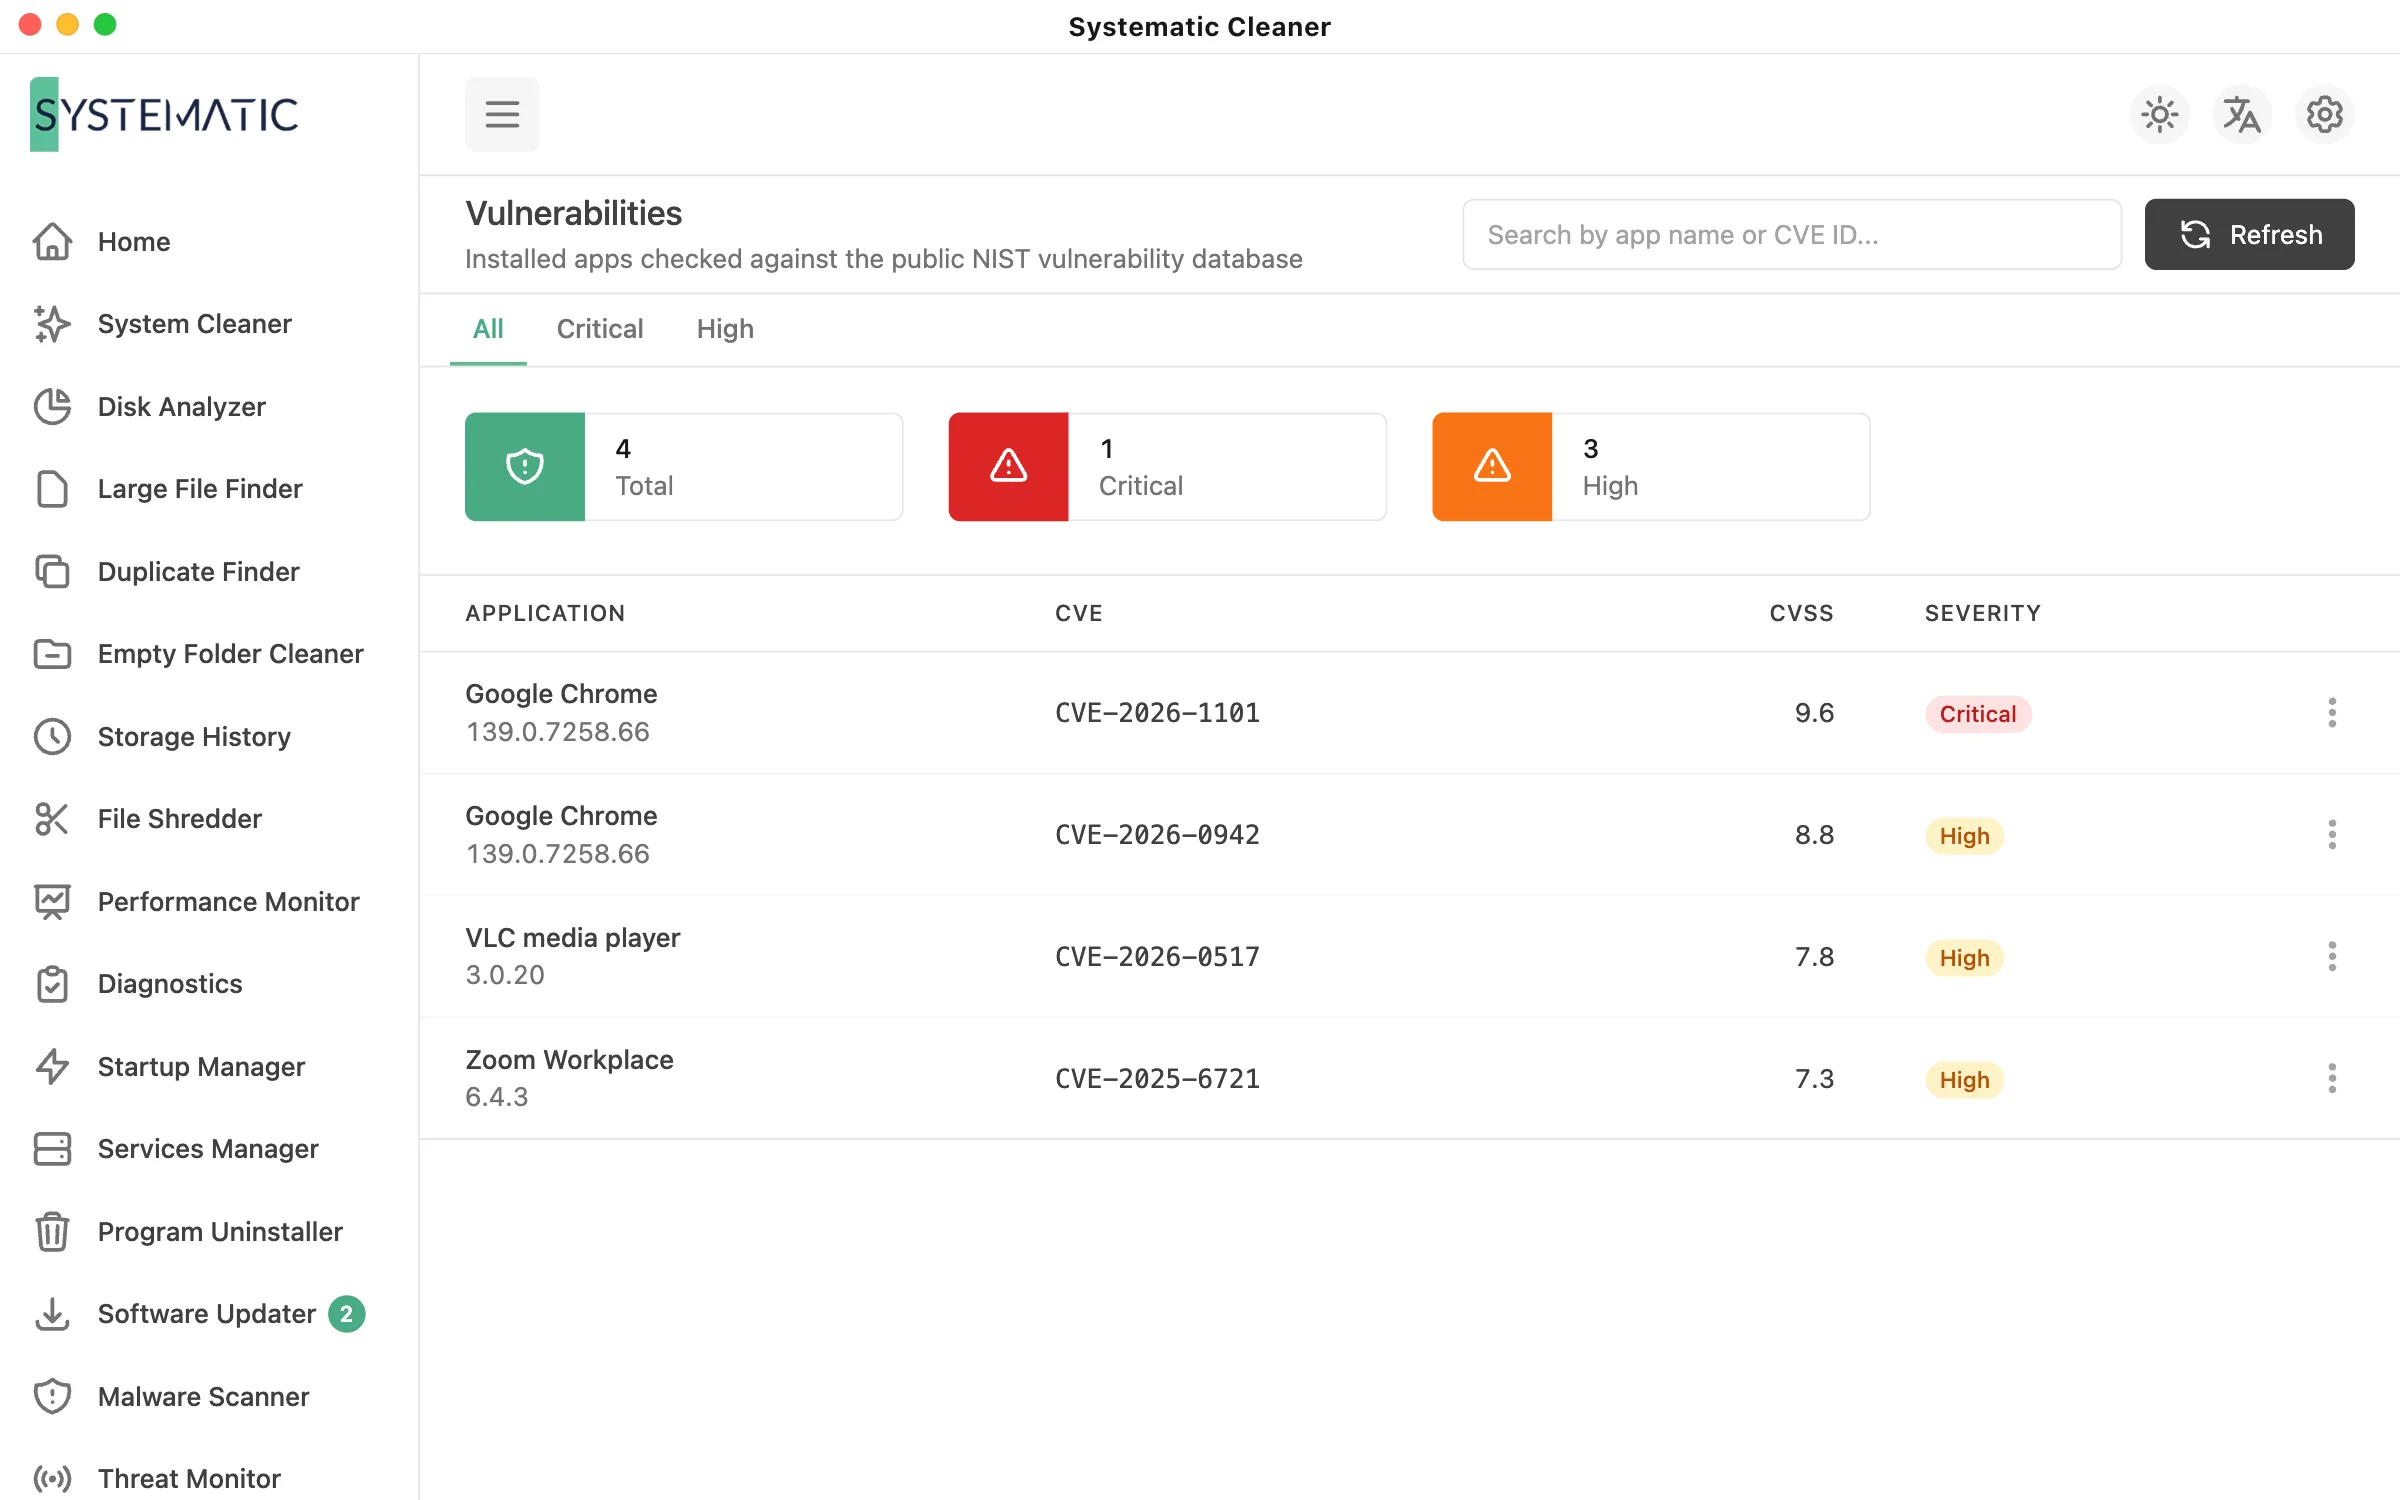Click the Home sidebar icon

52,242
